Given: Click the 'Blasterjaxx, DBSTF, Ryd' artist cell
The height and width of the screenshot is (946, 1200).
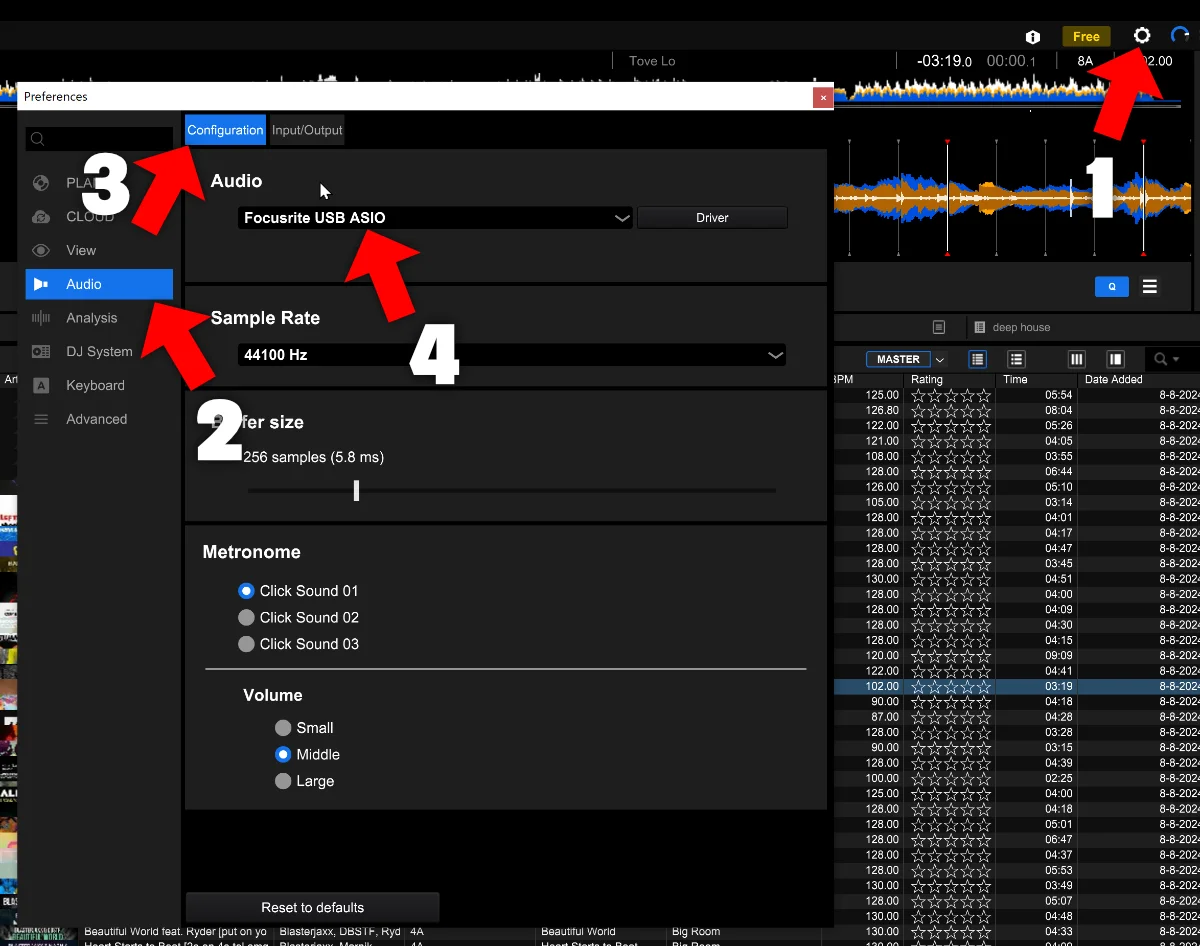Looking at the screenshot, I should pyautogui.click(x=340, y=931).
